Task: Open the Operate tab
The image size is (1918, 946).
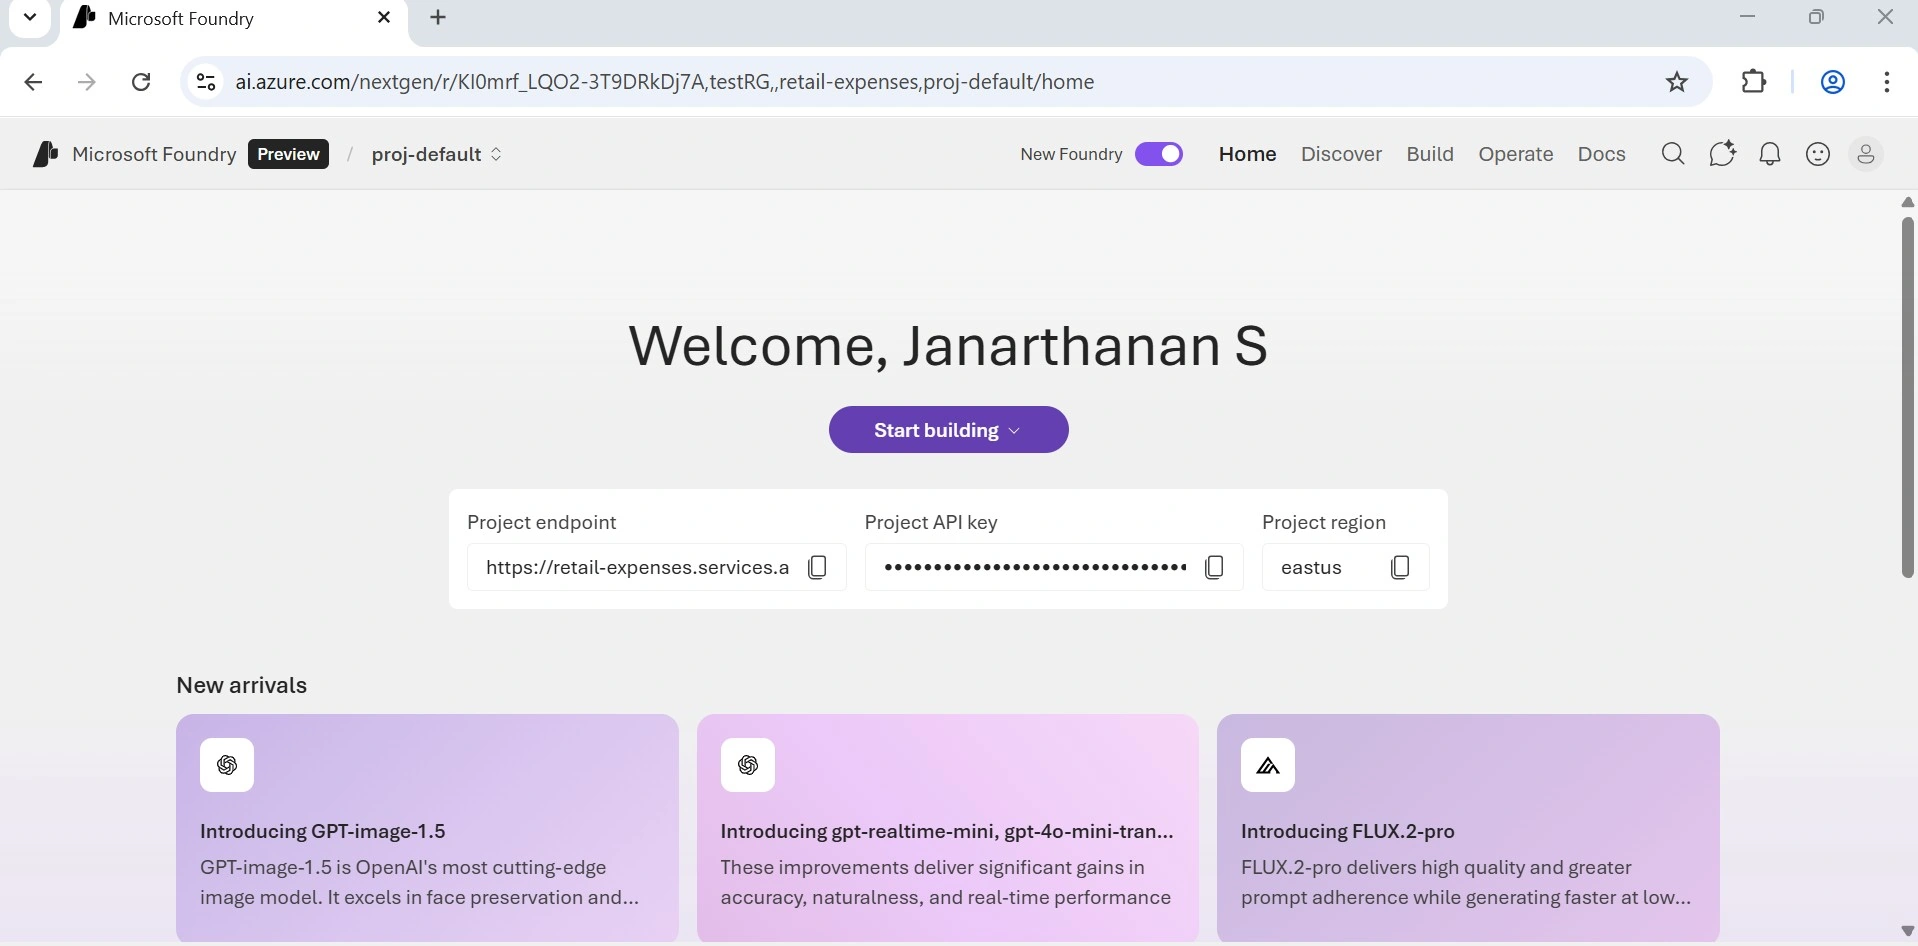Action: [x=1516, y=154]
